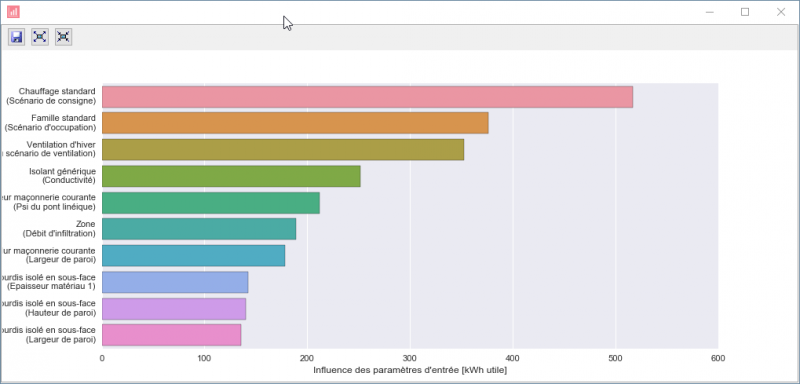
Task: Select the Psi du pont linéique bar
Action: click(211, 202)
